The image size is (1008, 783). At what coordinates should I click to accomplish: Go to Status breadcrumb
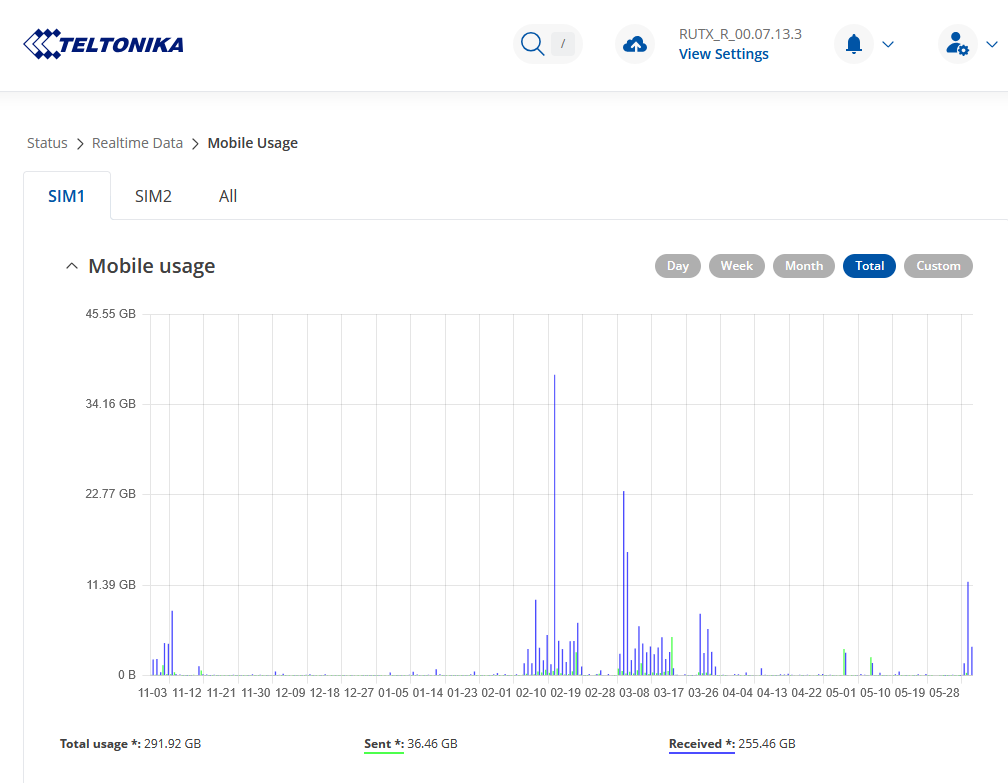(x=47, y=143)
